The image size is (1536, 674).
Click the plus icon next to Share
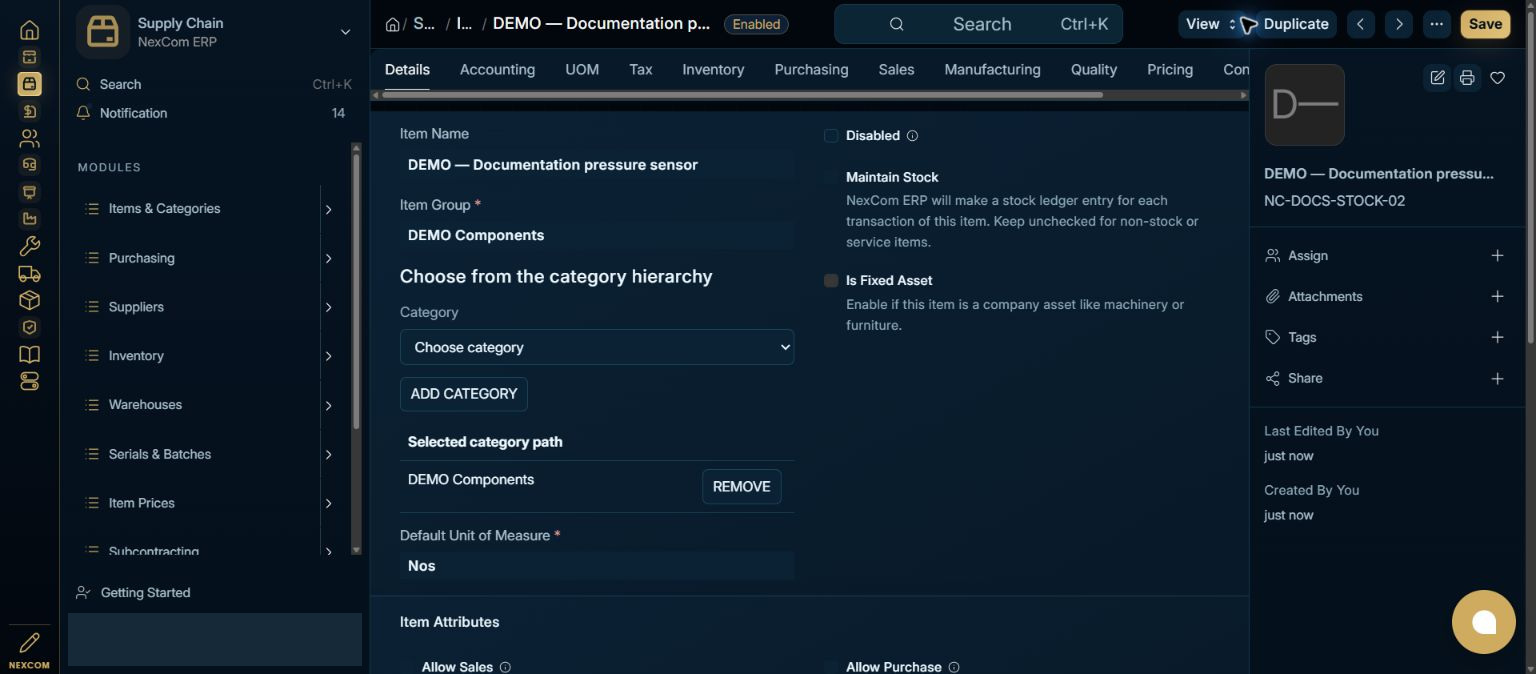1497,379
